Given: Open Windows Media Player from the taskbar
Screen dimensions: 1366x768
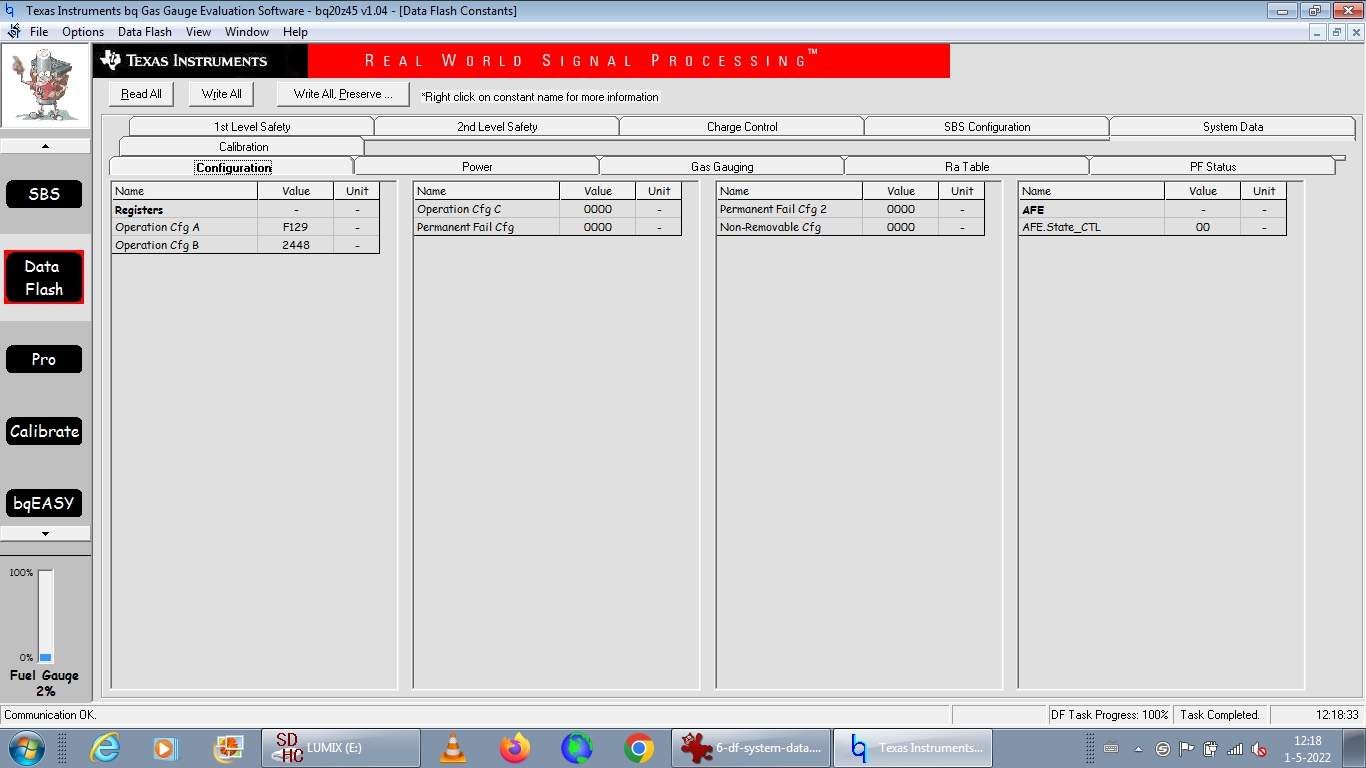Looking at the screenshot, I should [165, 748].
